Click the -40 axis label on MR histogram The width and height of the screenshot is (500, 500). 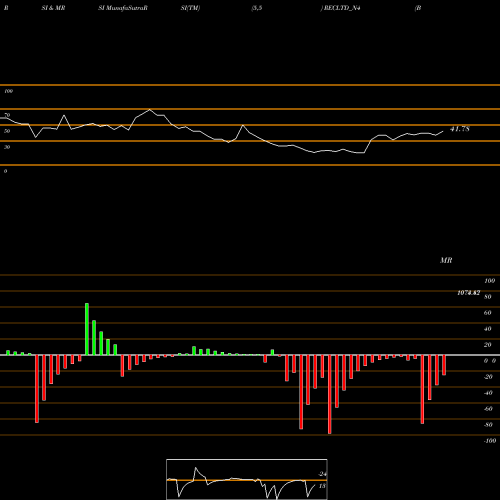[x=488, y=393]
